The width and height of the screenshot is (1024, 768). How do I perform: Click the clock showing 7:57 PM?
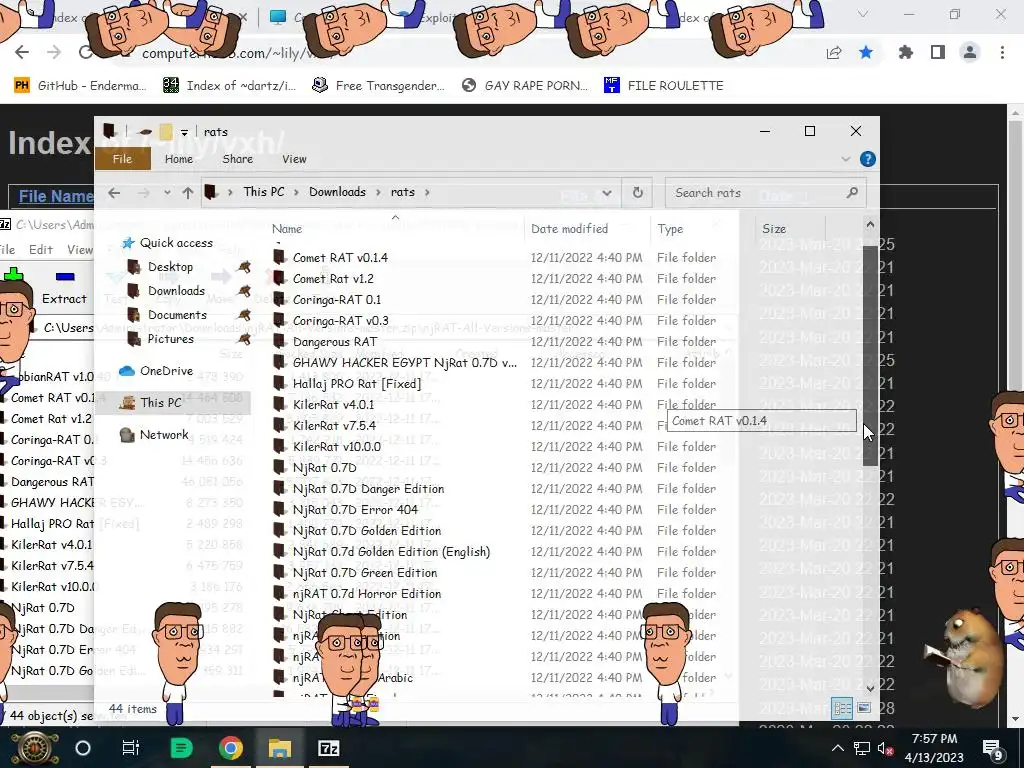(x=934, y=739)
